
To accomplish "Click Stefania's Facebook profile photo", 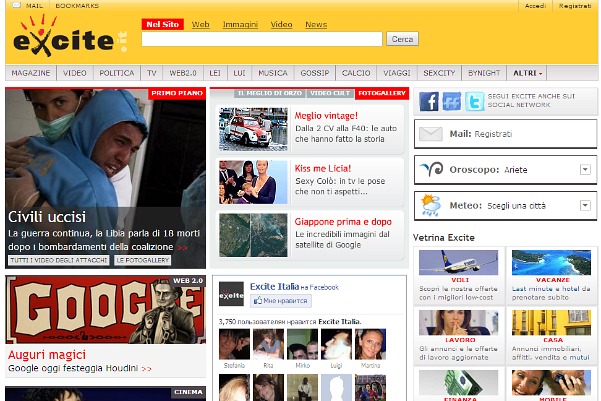I will [x=234, y=344].
